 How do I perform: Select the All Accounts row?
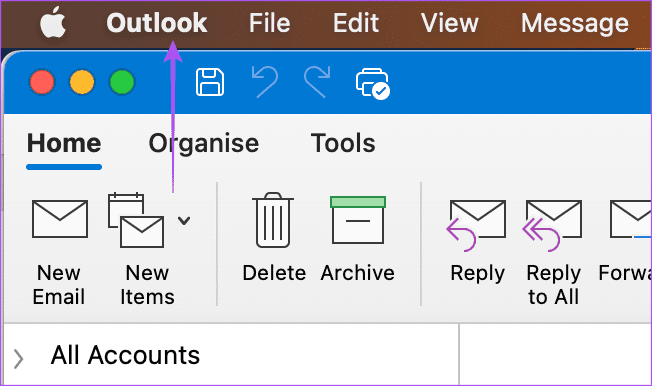tap(231, 355)
